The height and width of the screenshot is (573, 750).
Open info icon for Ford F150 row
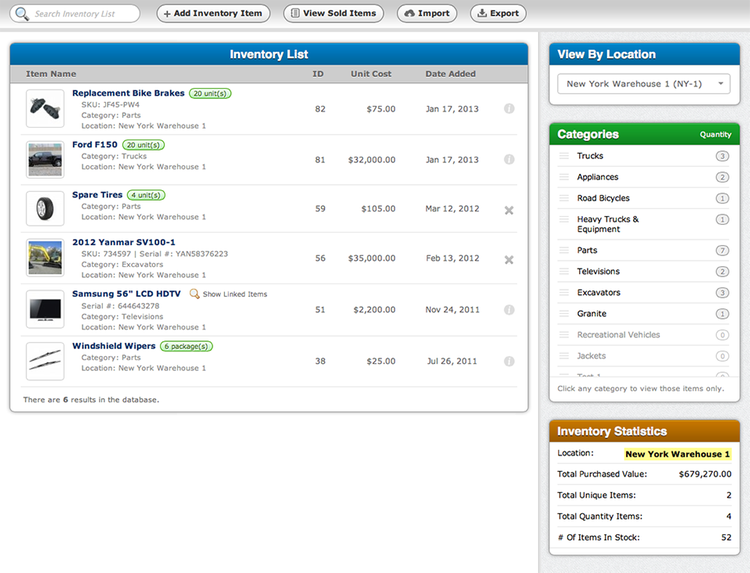tap(509, 159)
